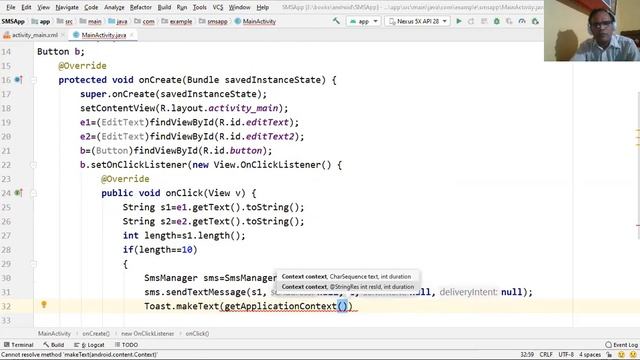Viewport: 640px width, 360px height.
Task: Open the Run menu
Action: coord(182,7)
